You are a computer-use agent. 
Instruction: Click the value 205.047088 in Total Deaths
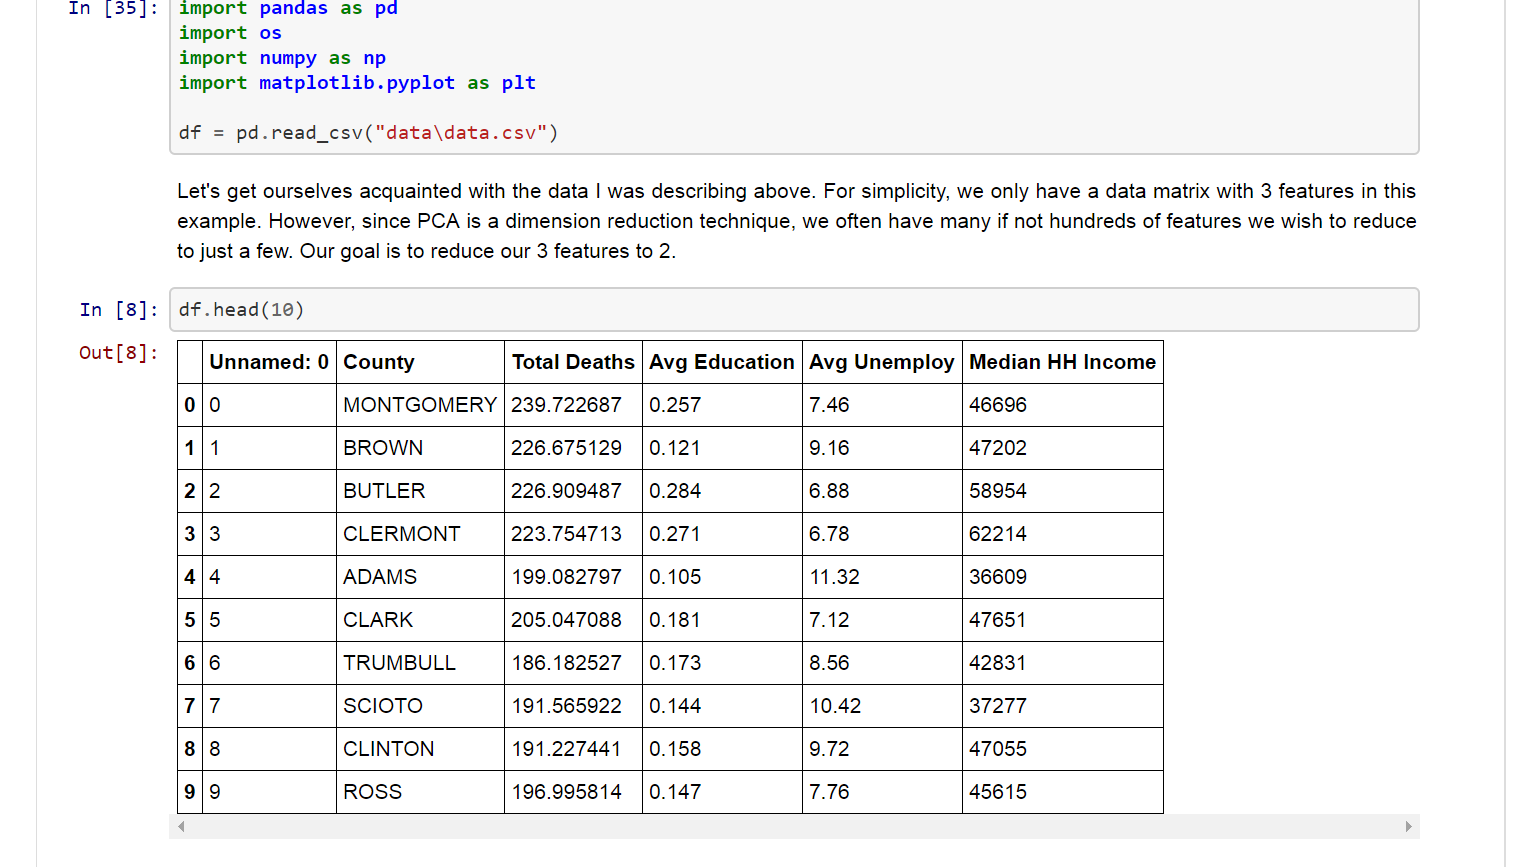(573, 620)
